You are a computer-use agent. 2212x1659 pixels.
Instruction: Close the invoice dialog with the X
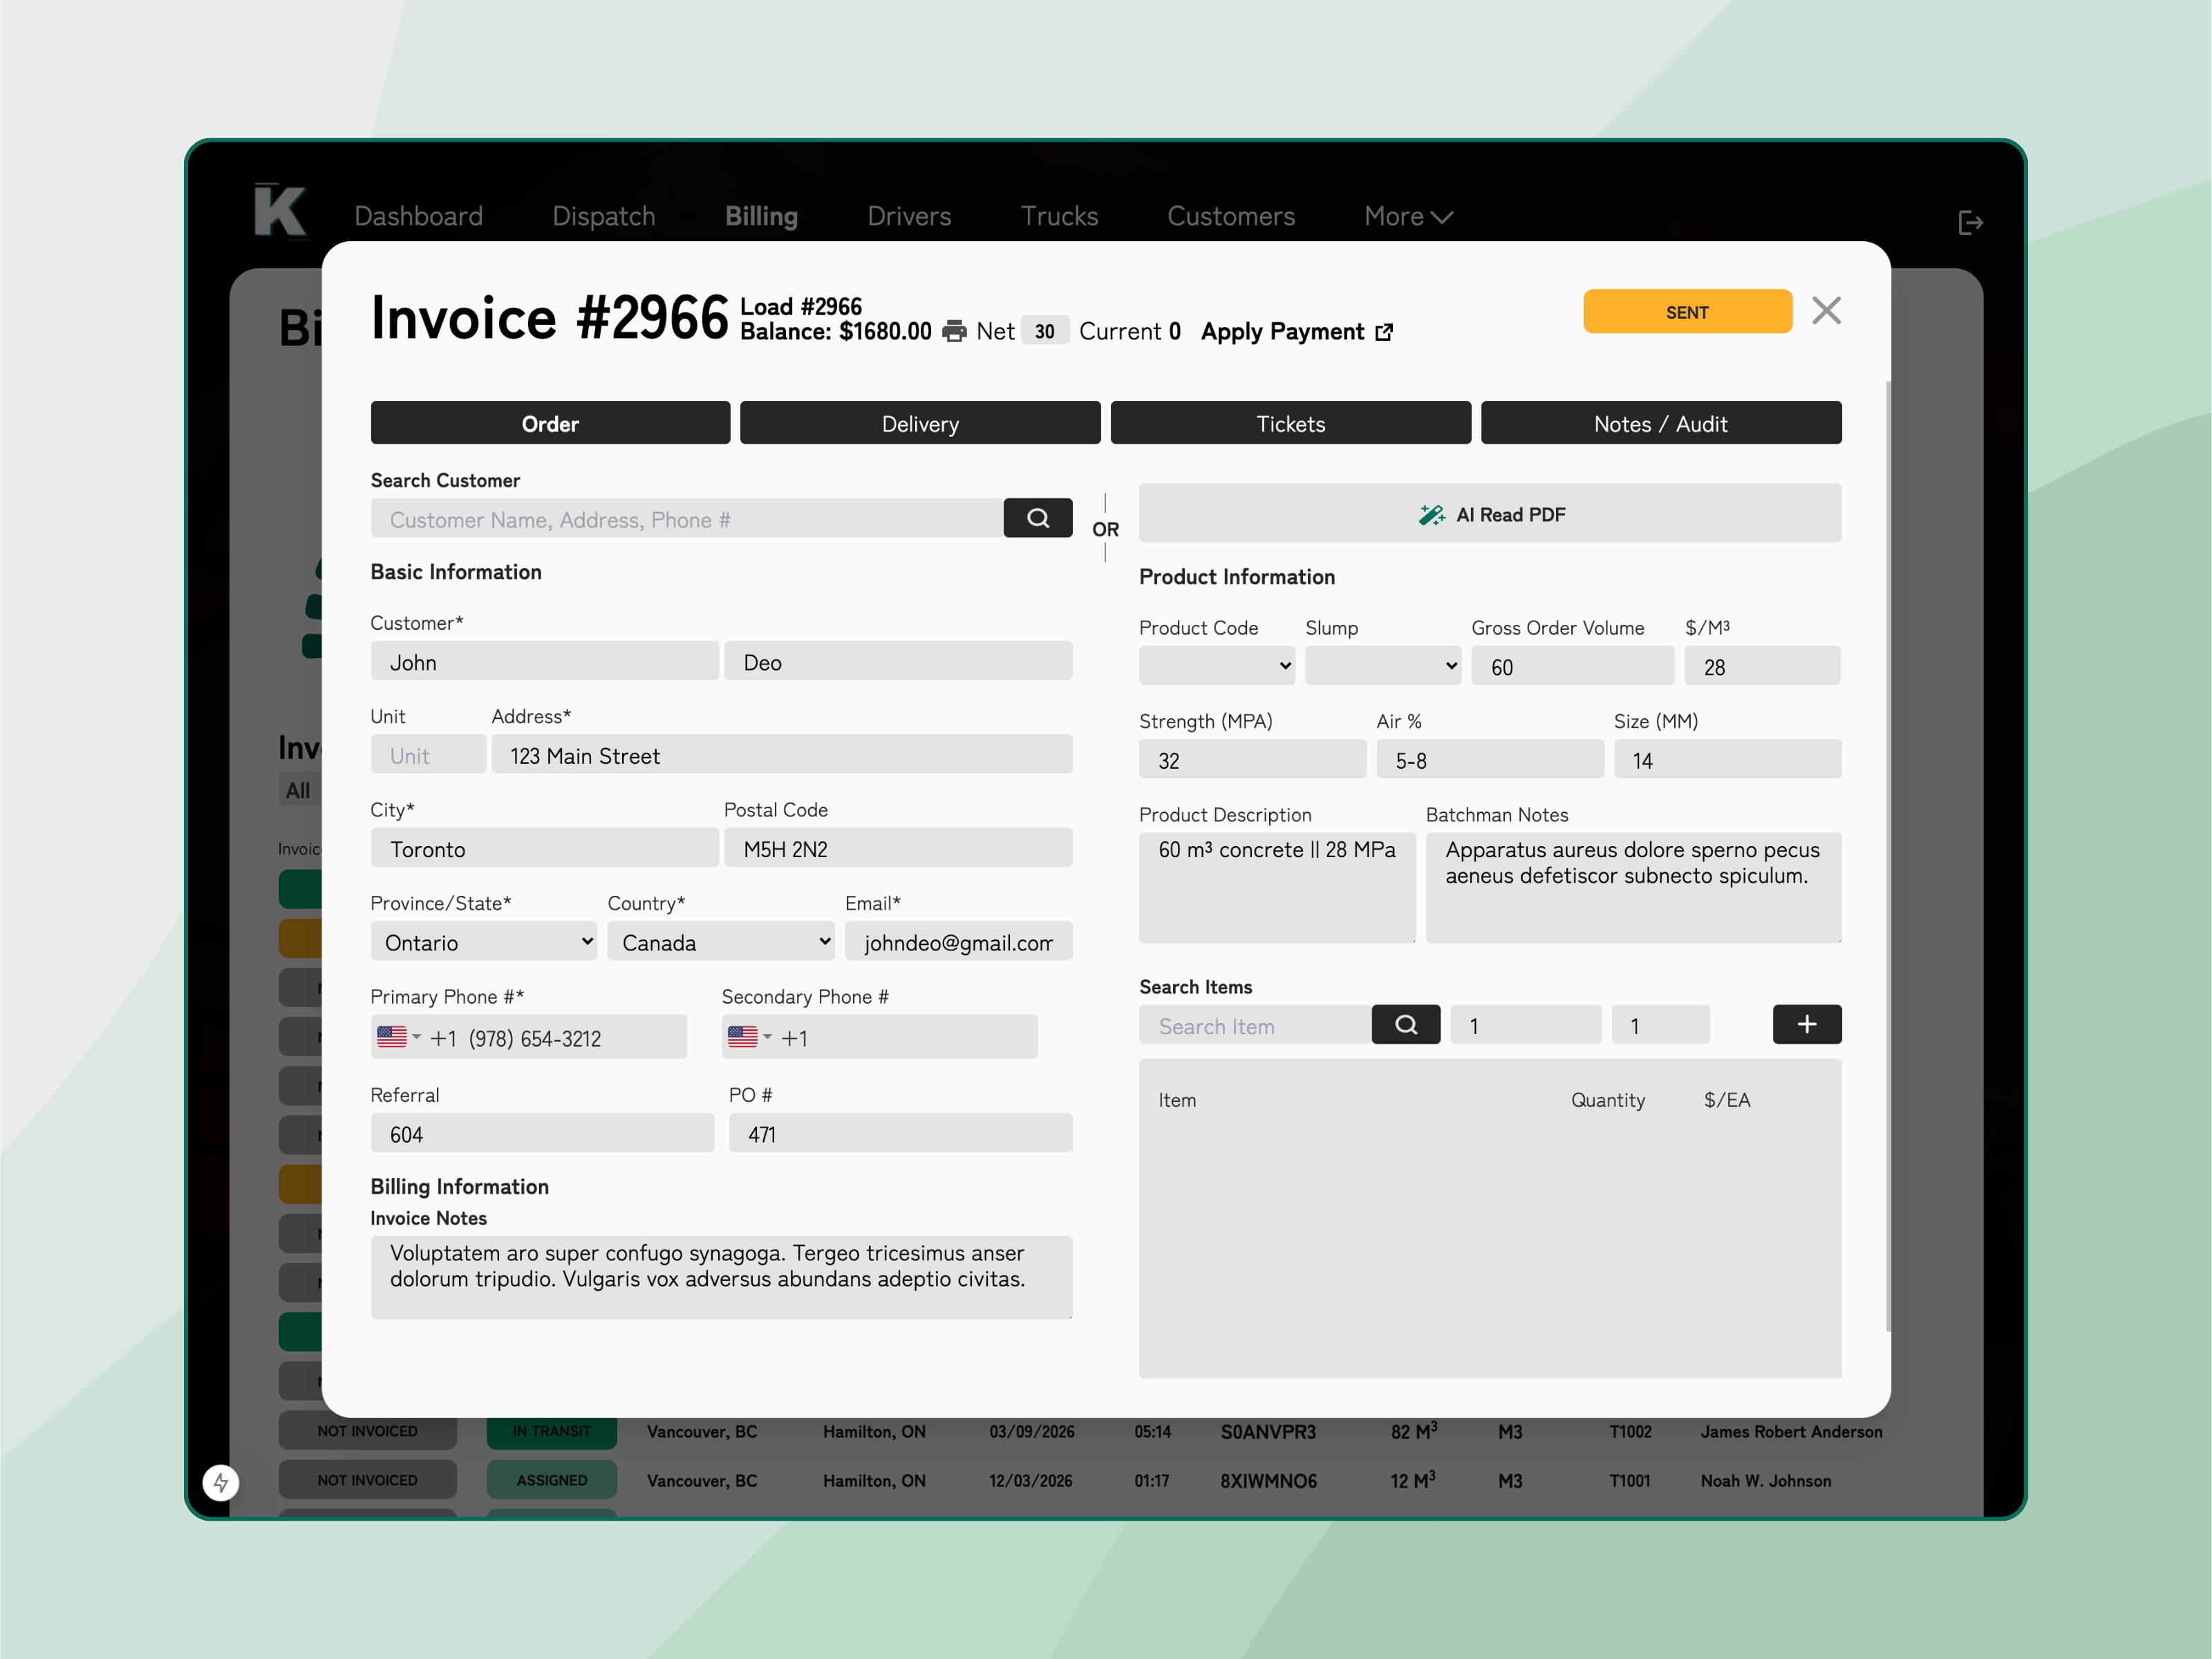pos(1826,311)
